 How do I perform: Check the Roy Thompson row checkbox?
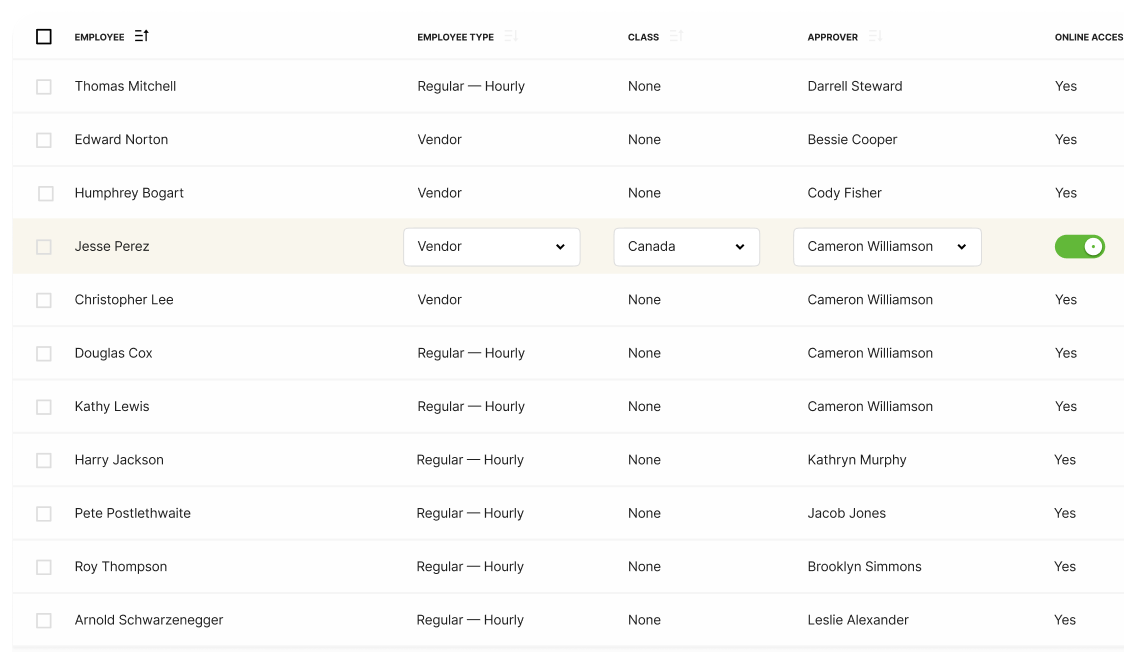pos(44,567)
